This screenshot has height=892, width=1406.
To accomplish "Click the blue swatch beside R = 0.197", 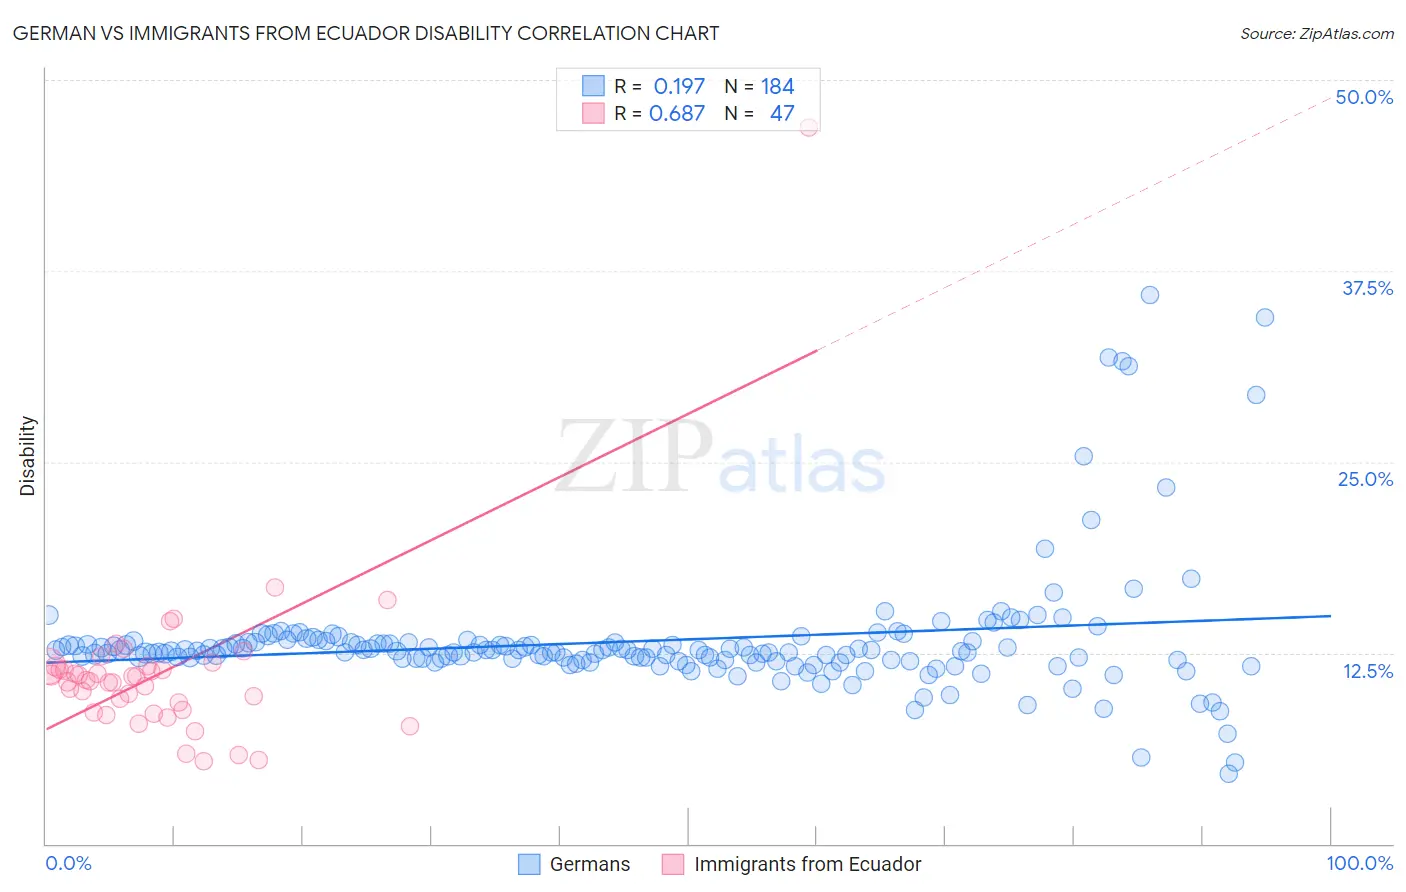I will tap(594, 86).
